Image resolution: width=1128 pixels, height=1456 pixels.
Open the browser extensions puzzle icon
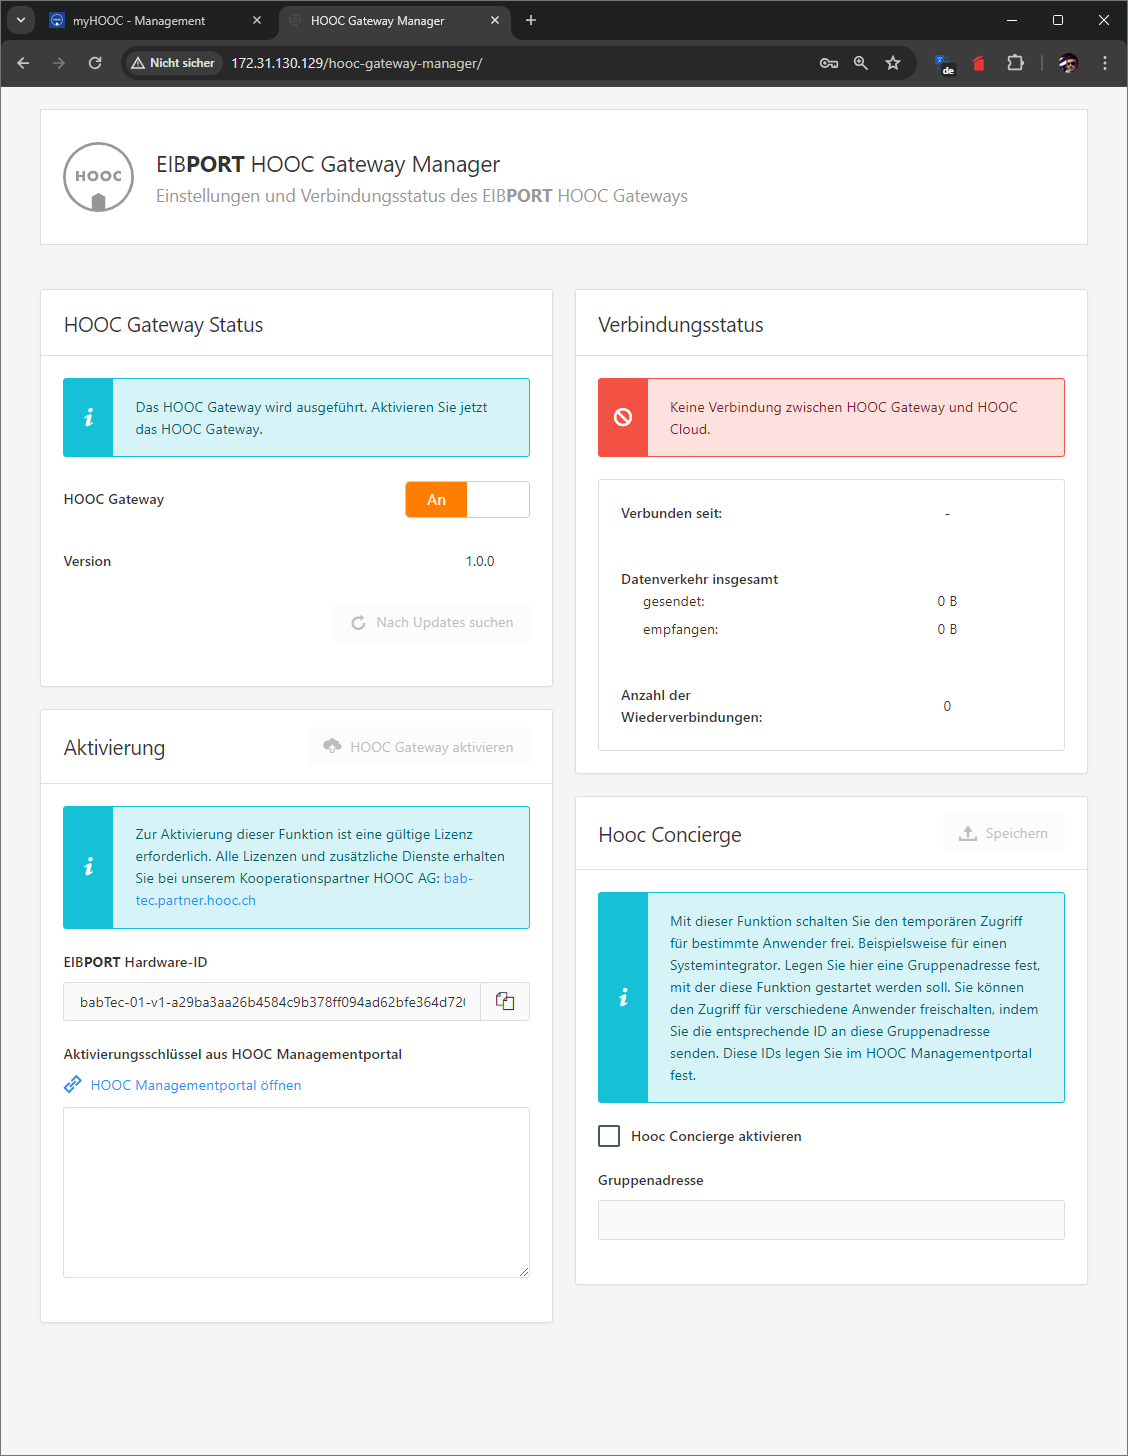click(1015, 63)
